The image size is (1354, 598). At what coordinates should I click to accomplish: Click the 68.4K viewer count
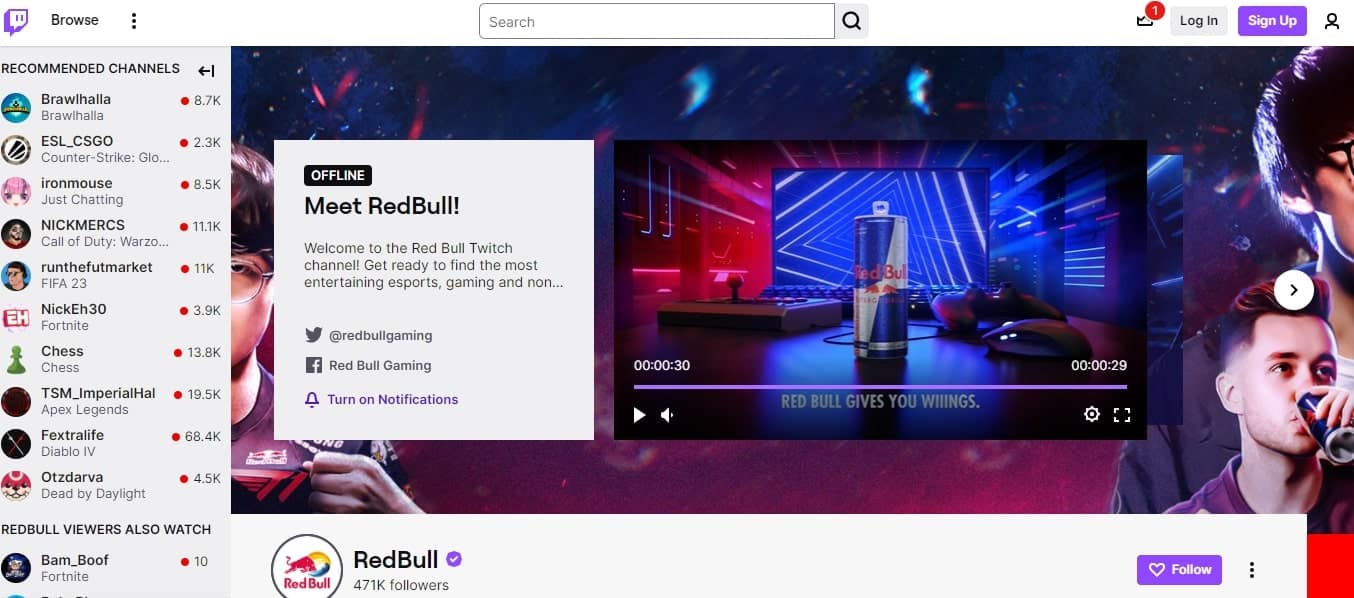tap(203, 437)
